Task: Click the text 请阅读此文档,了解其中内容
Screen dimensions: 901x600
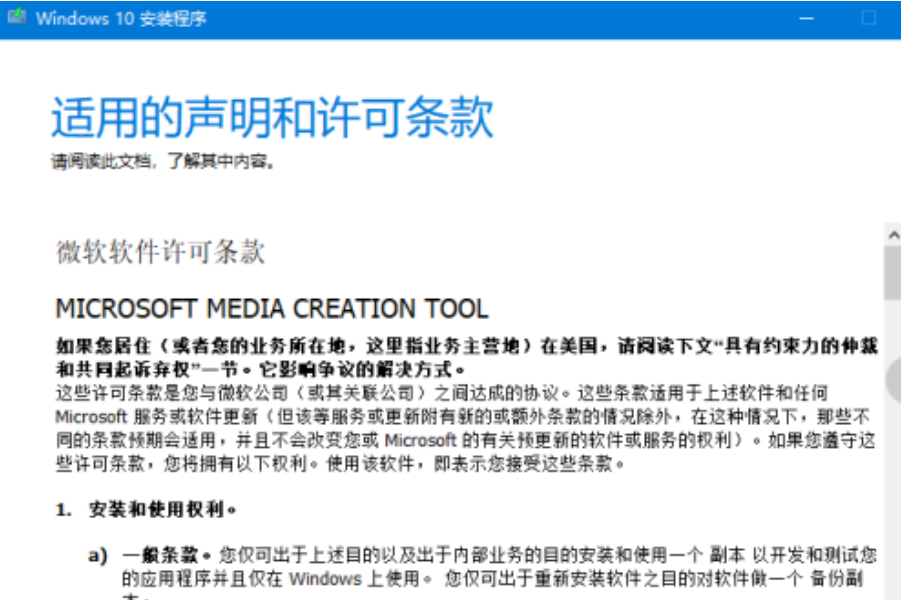Action: click(163, 161)
